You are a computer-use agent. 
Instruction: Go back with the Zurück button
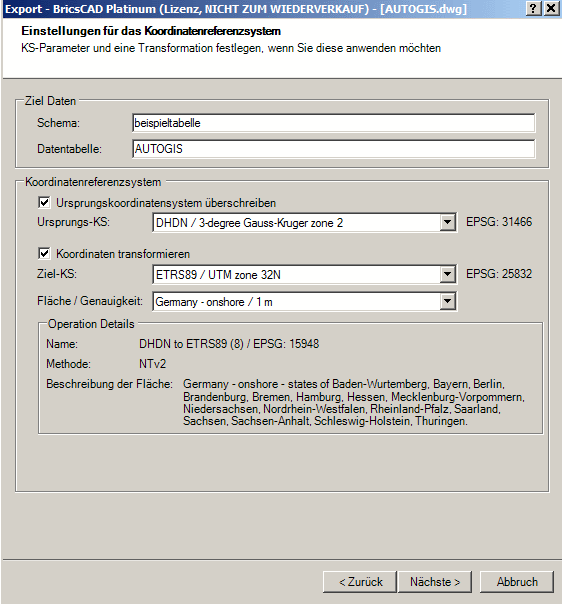[360, 582]
